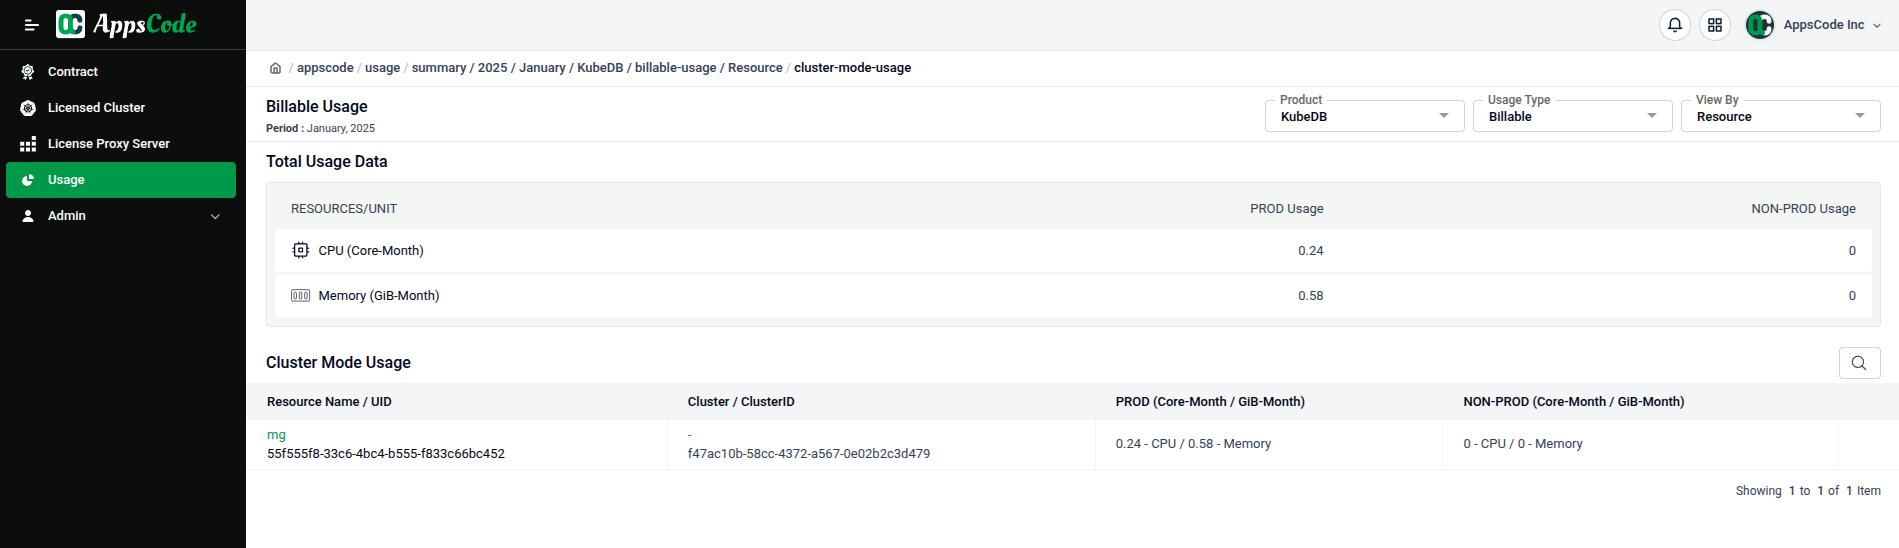Collapse sidebar with the hamburger icon
Image resolution: width=1899 pixels, height=548 pixels.
(x=31, y=25)
